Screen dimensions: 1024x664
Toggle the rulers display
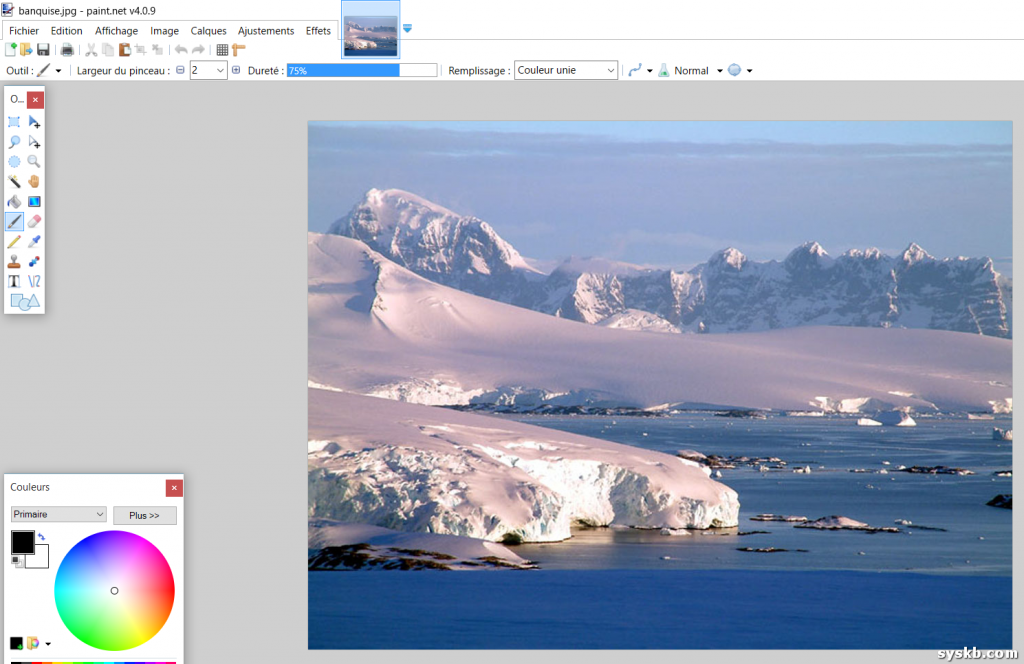pyautogui.click(x=238, y=50)
